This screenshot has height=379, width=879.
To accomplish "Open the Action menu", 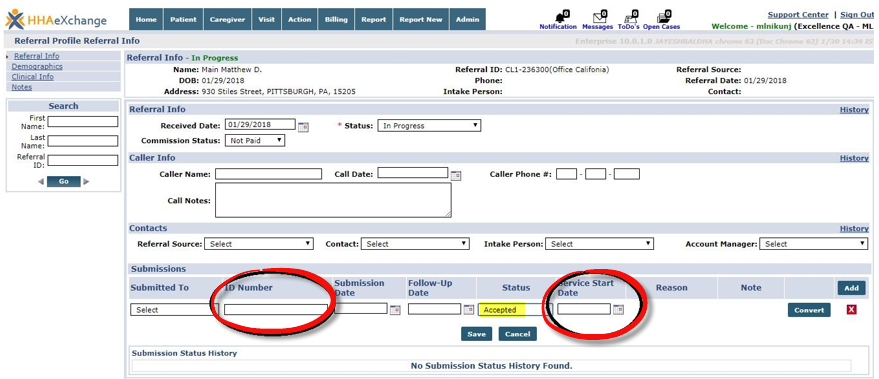I will (299, 19).
